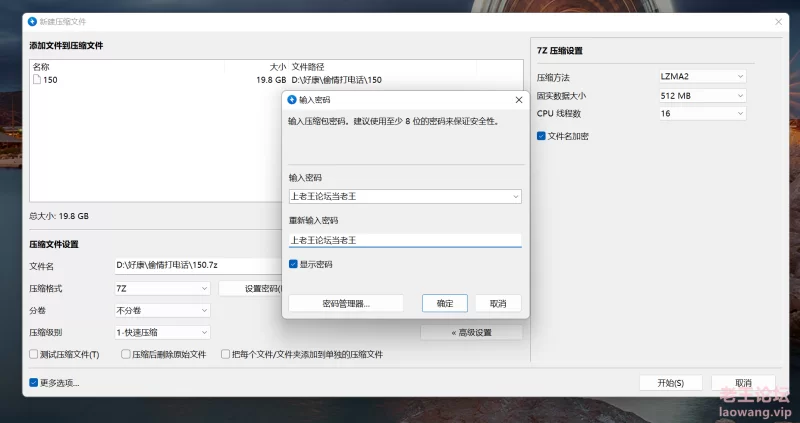Click the app icon in main window title
The image size is (800, 423).
coord(32,21)
